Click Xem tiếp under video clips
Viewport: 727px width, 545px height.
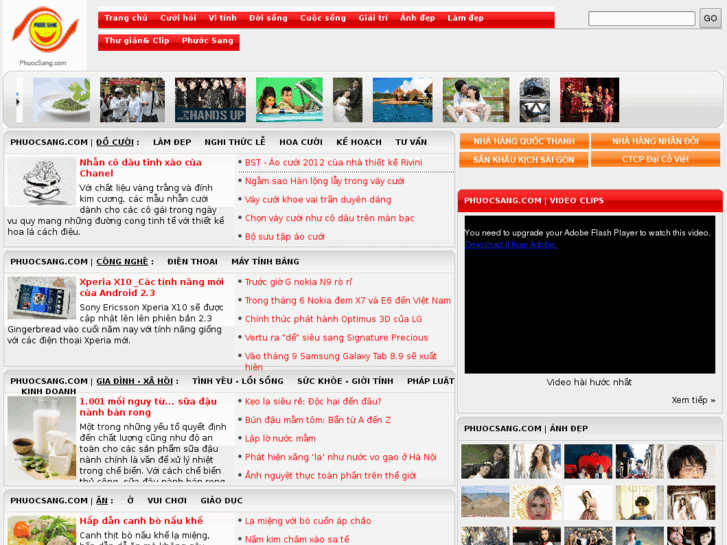point(693,400)
